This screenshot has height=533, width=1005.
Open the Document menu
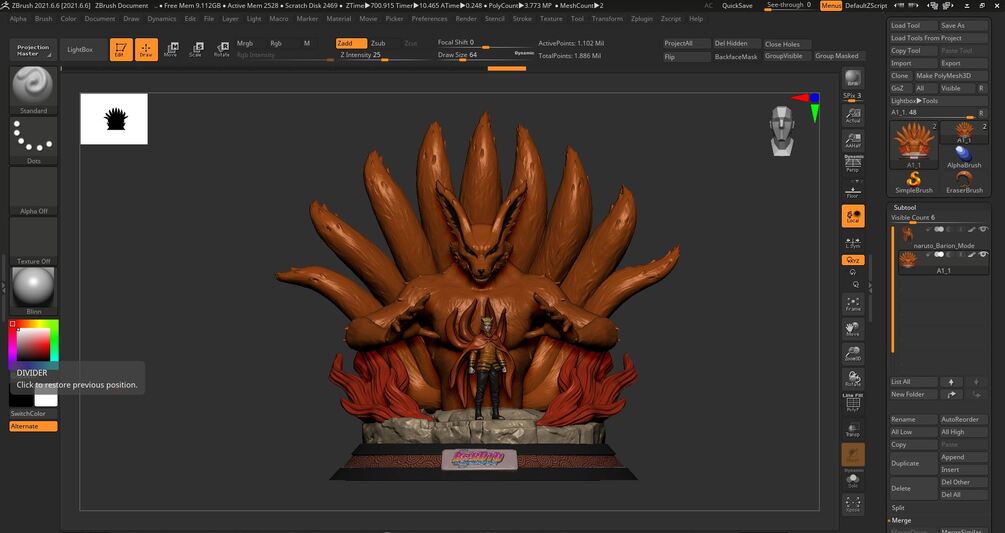tap(100, 19)
